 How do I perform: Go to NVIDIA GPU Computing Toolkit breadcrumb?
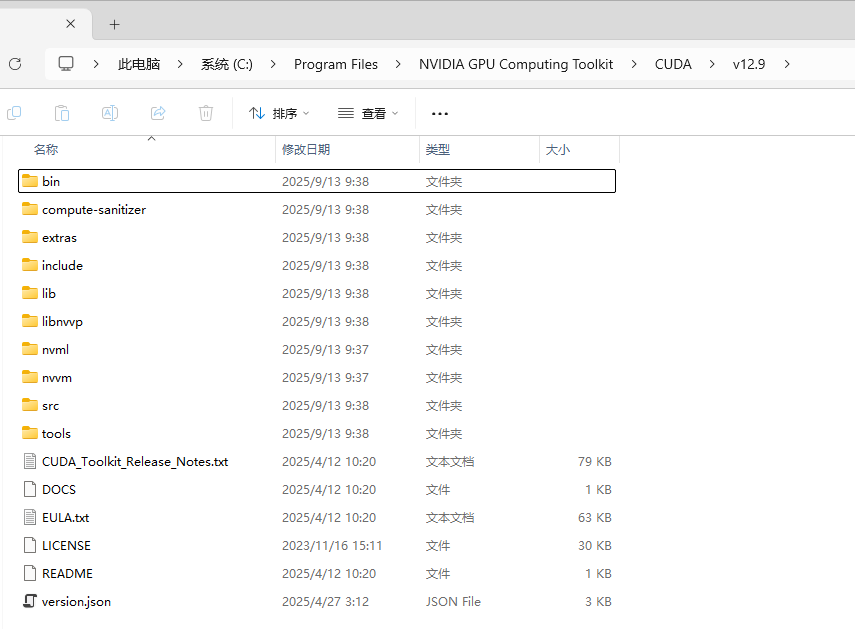(516, 64)
